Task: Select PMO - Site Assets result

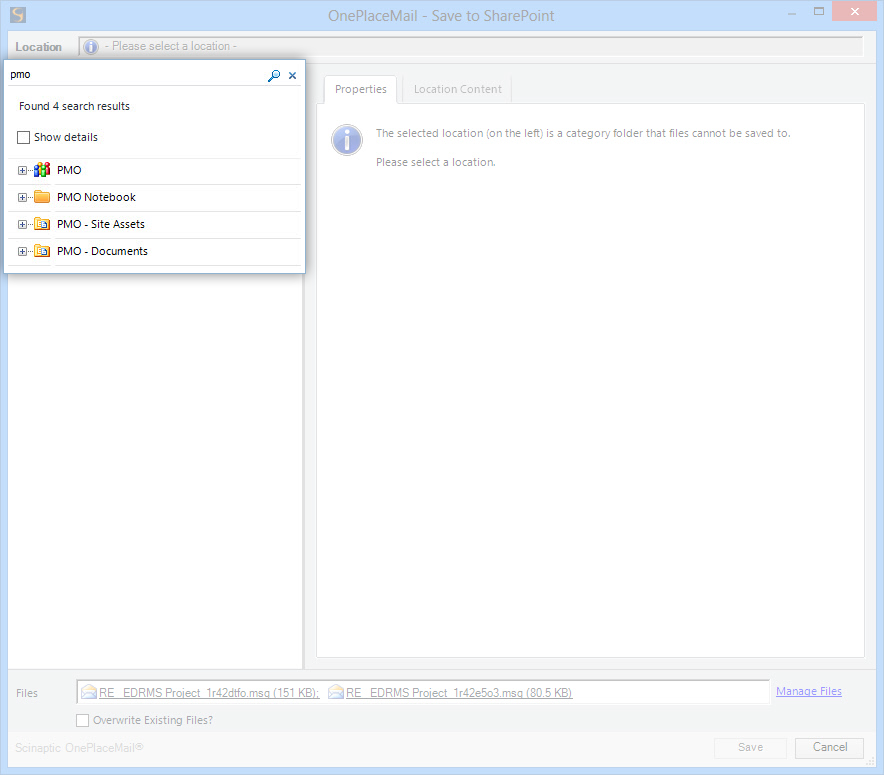Action: click(x=101, y=224)
